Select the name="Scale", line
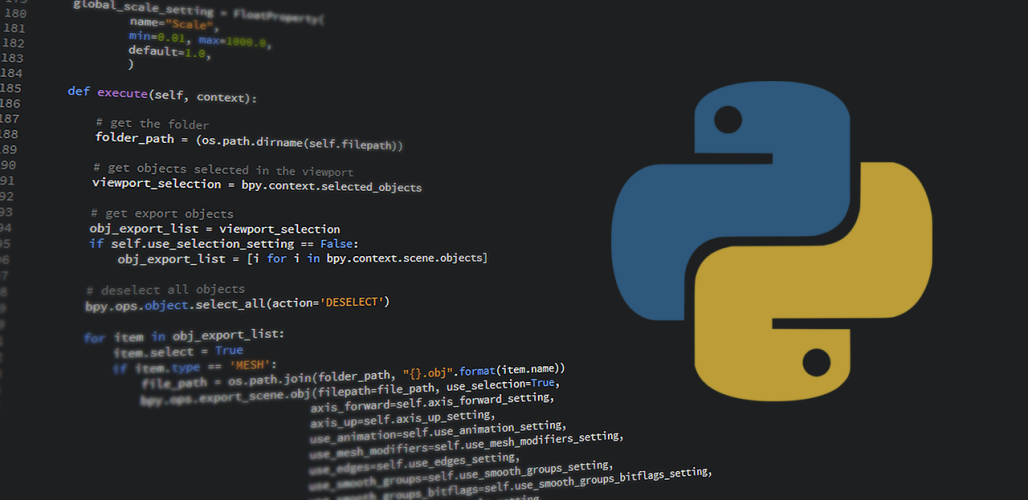This screenshot has height=500, width=1028. pyautogui.click(x=174, y=26)
